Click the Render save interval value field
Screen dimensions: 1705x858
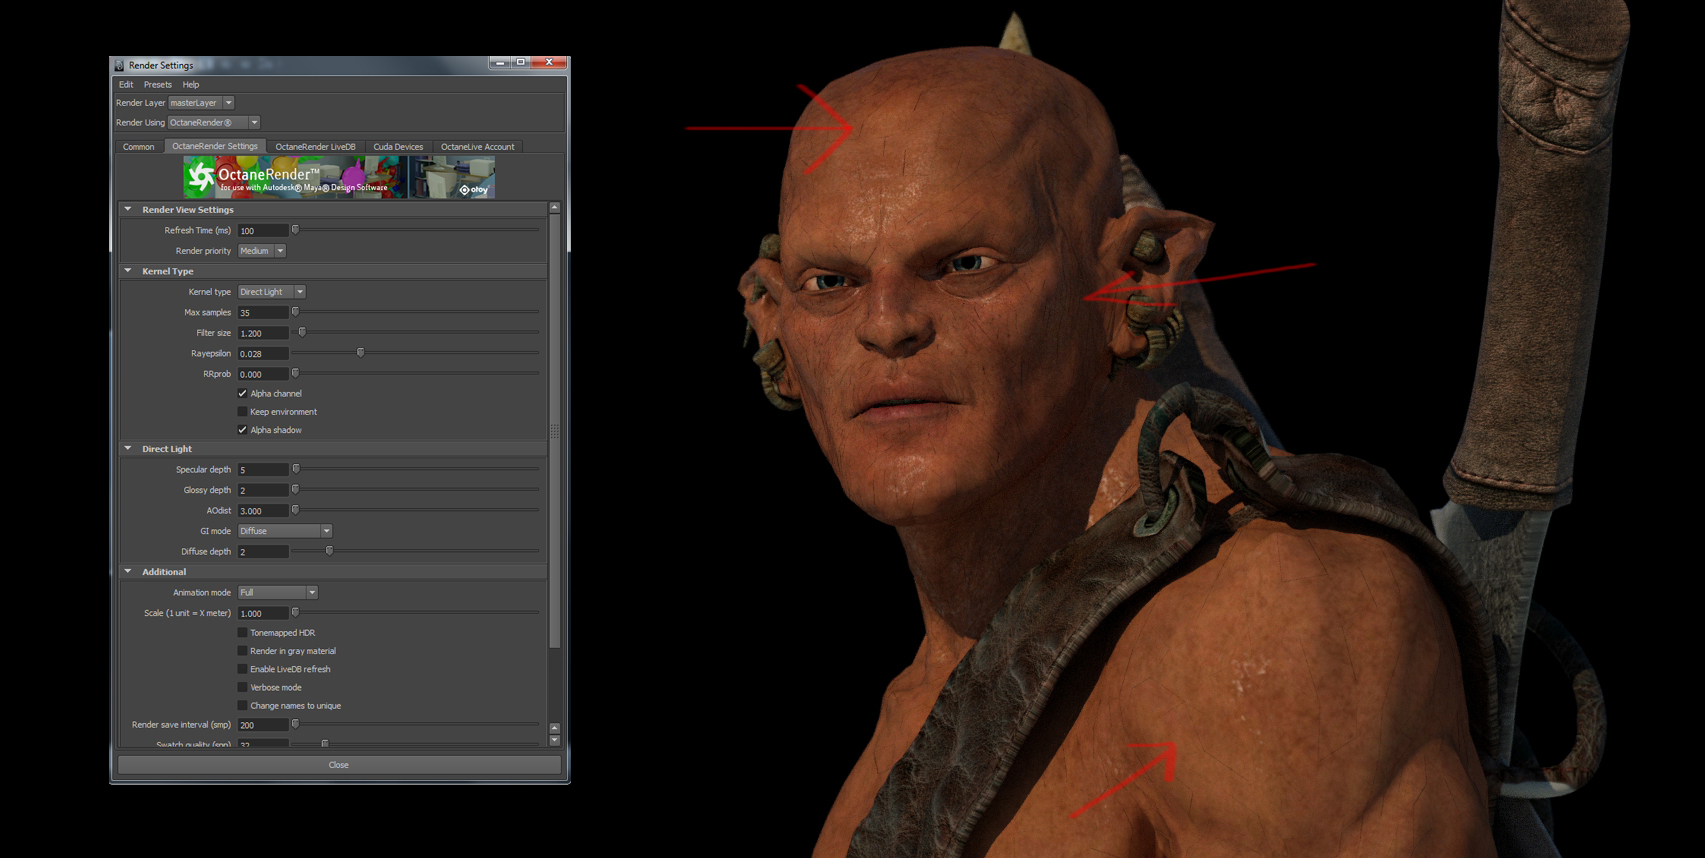click(263, 725)
